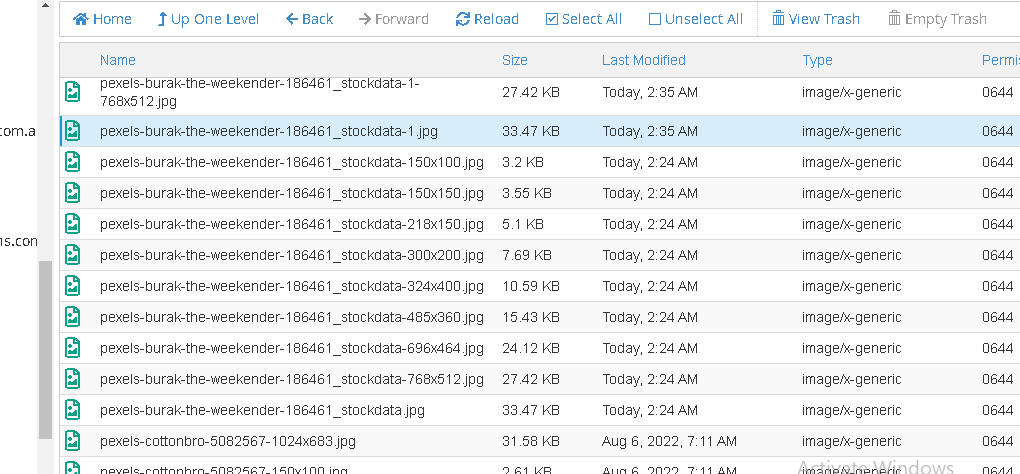Sort by Last Modified column header
Screen dimensions: 1020x474
pos(643,60)
